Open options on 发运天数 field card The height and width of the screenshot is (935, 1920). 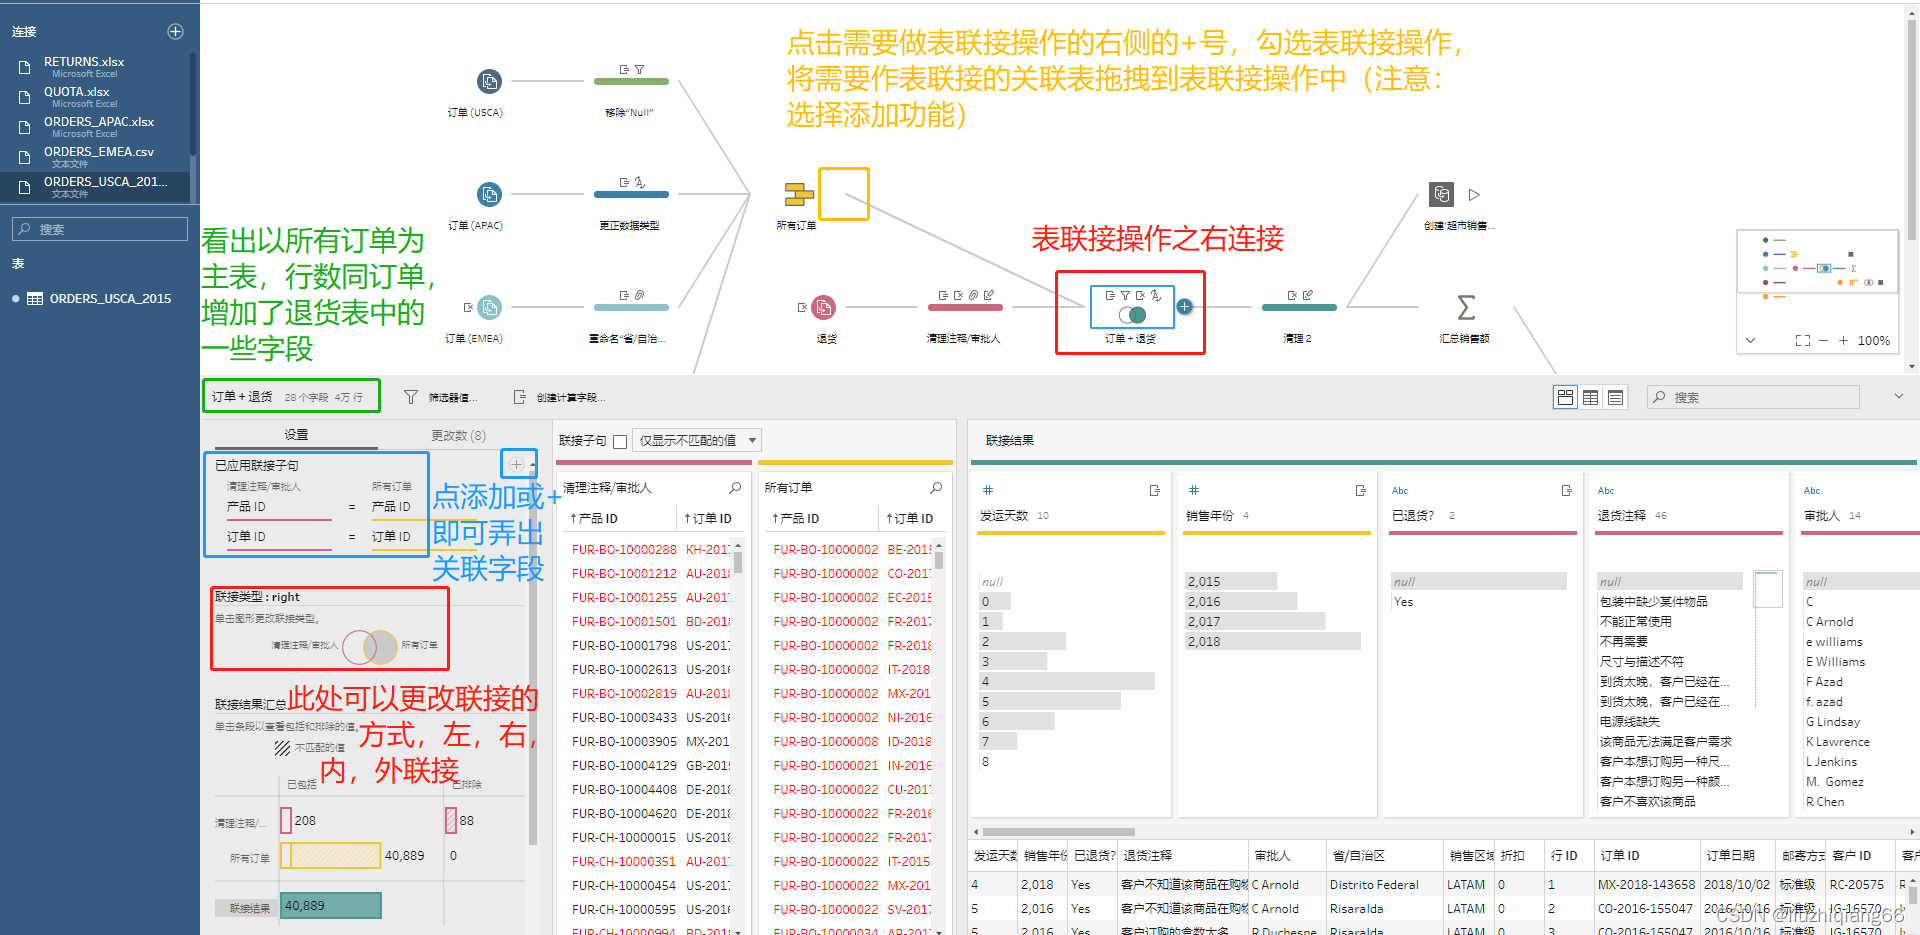[1155, 490]
